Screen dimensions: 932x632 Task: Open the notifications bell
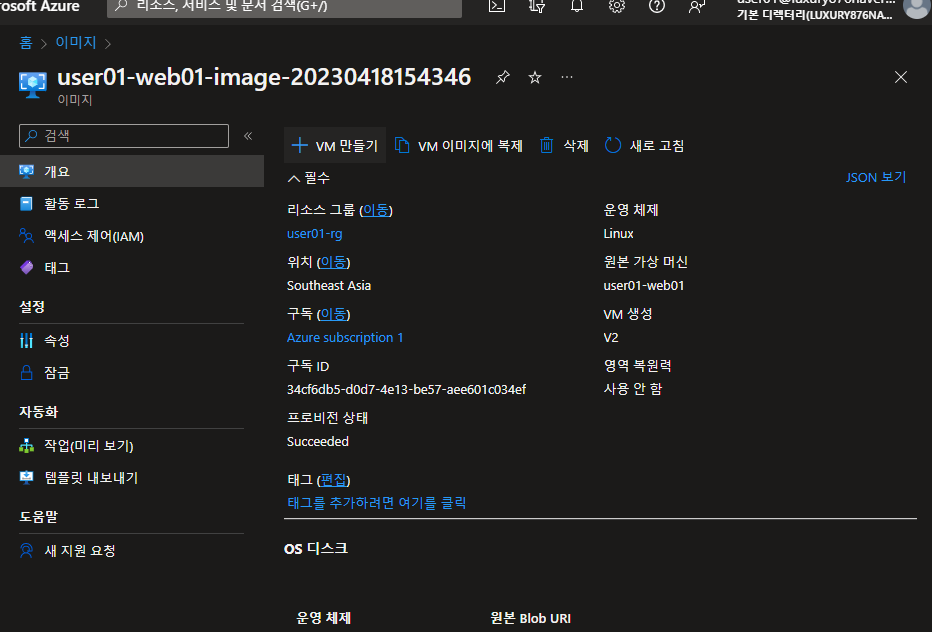point(577,6)
